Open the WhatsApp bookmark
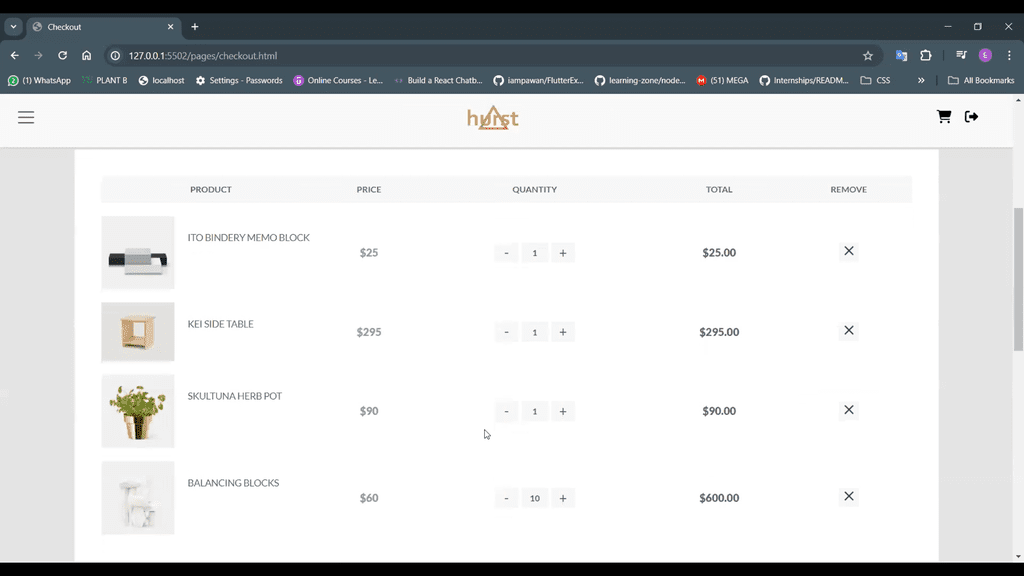 (39, 80)
